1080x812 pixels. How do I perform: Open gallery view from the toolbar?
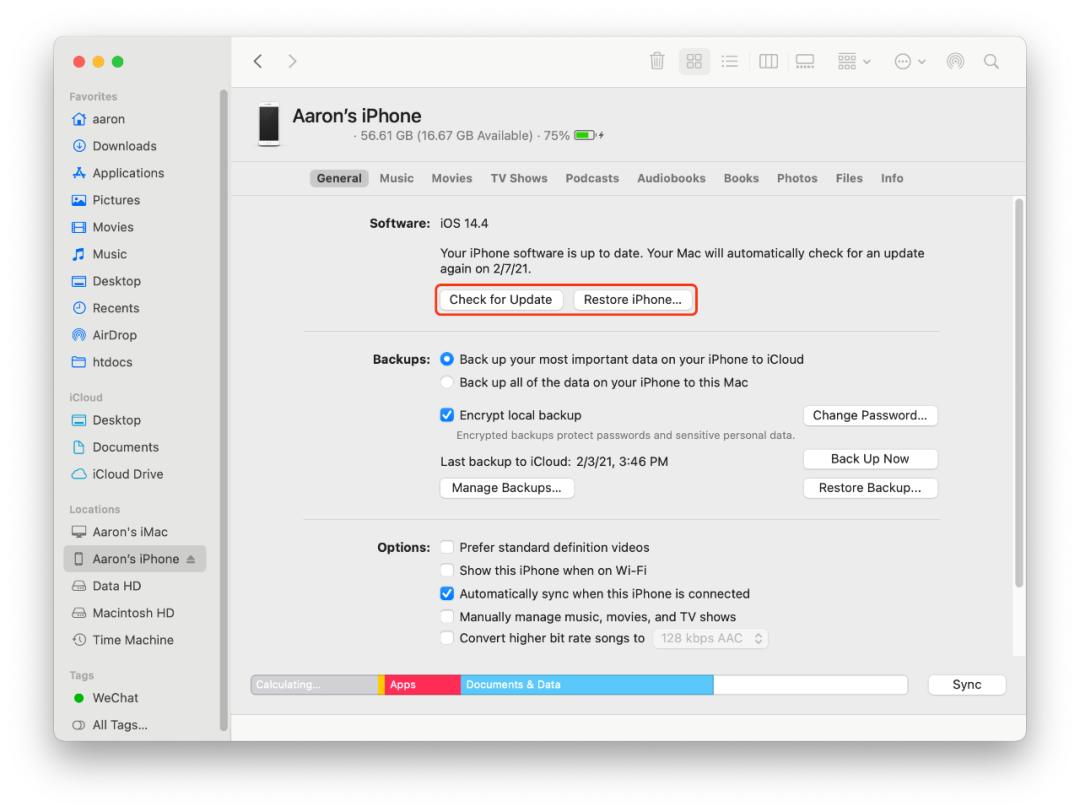[805, 61]
